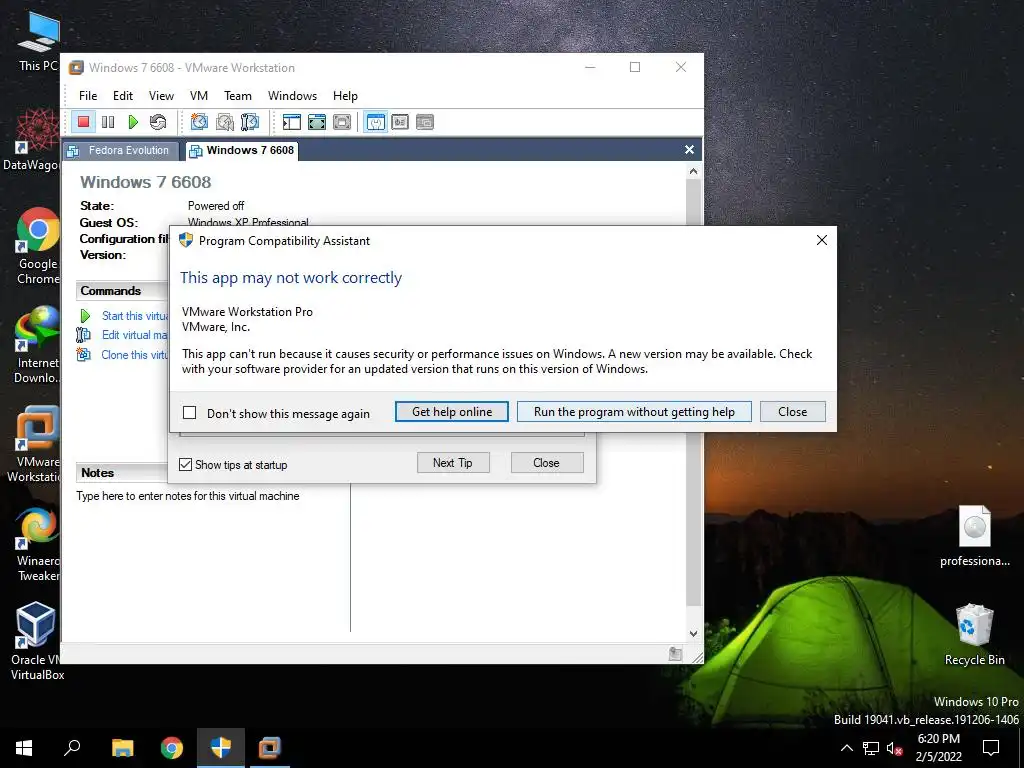Close the current VM tab with X
Screen dimensions: 1024x768
[x=689, y=150]
